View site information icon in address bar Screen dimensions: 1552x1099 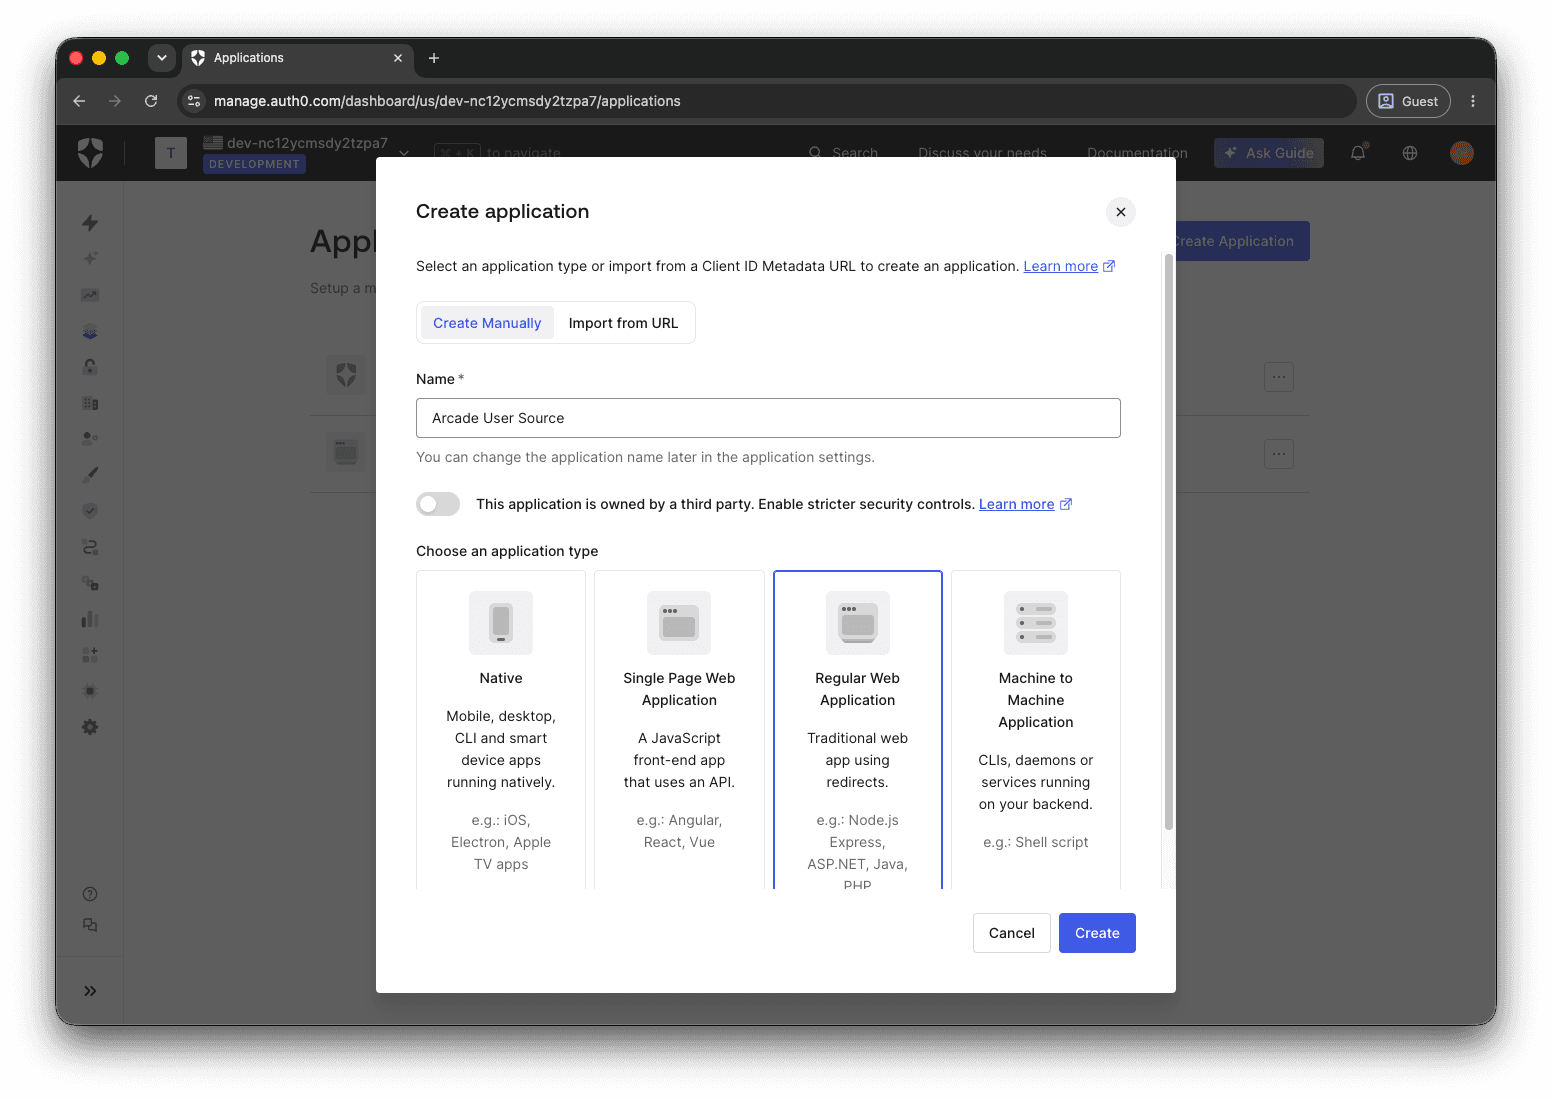(195, 101)
